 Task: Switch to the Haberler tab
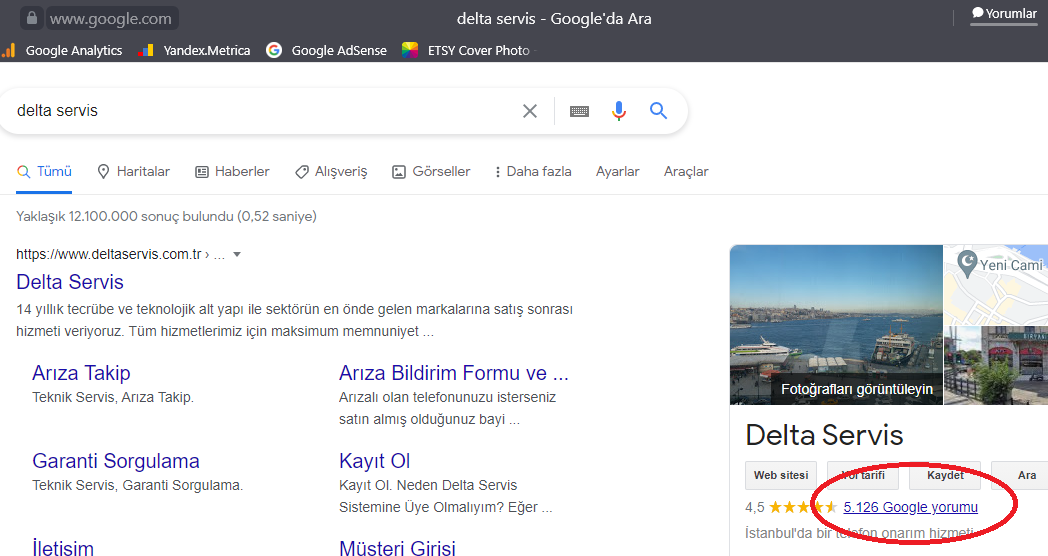coord(232,172)
